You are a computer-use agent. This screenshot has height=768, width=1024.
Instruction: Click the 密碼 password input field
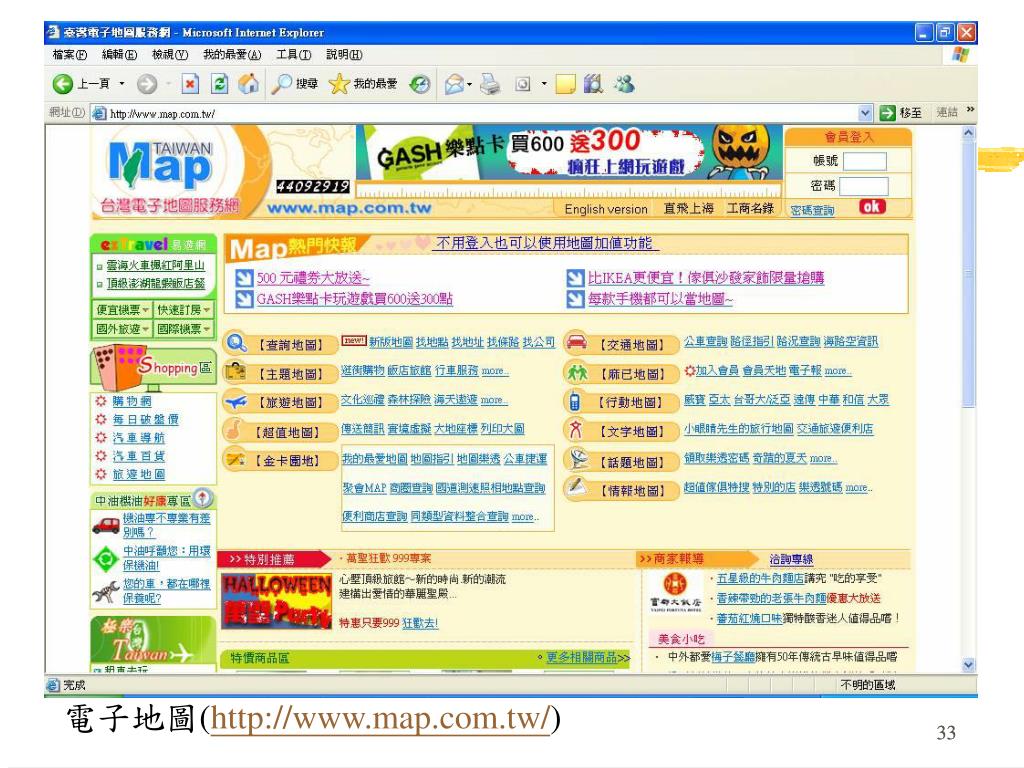[863, 186]
